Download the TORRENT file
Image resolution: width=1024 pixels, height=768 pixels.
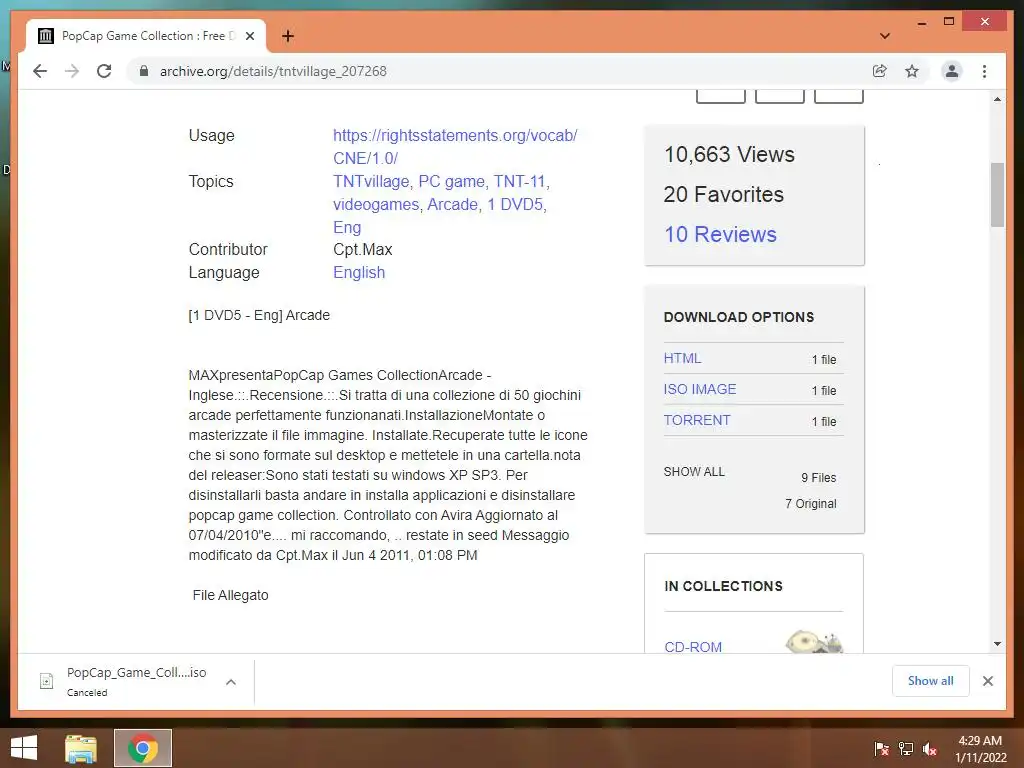(697, 421)
